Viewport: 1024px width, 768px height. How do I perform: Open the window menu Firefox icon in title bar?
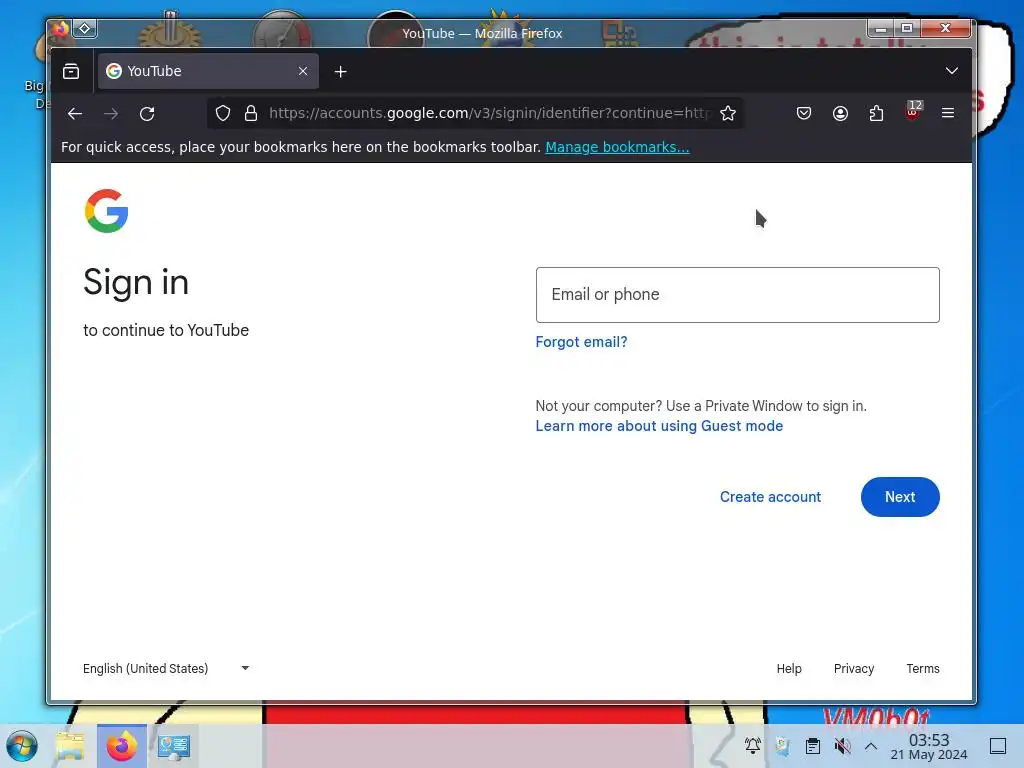click(60, 29)
